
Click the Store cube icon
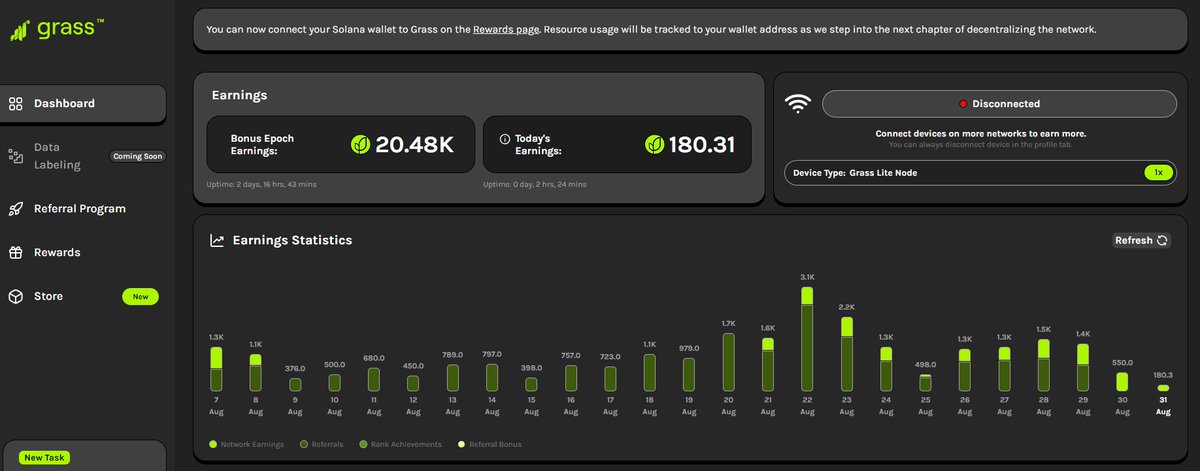(15, 297)
